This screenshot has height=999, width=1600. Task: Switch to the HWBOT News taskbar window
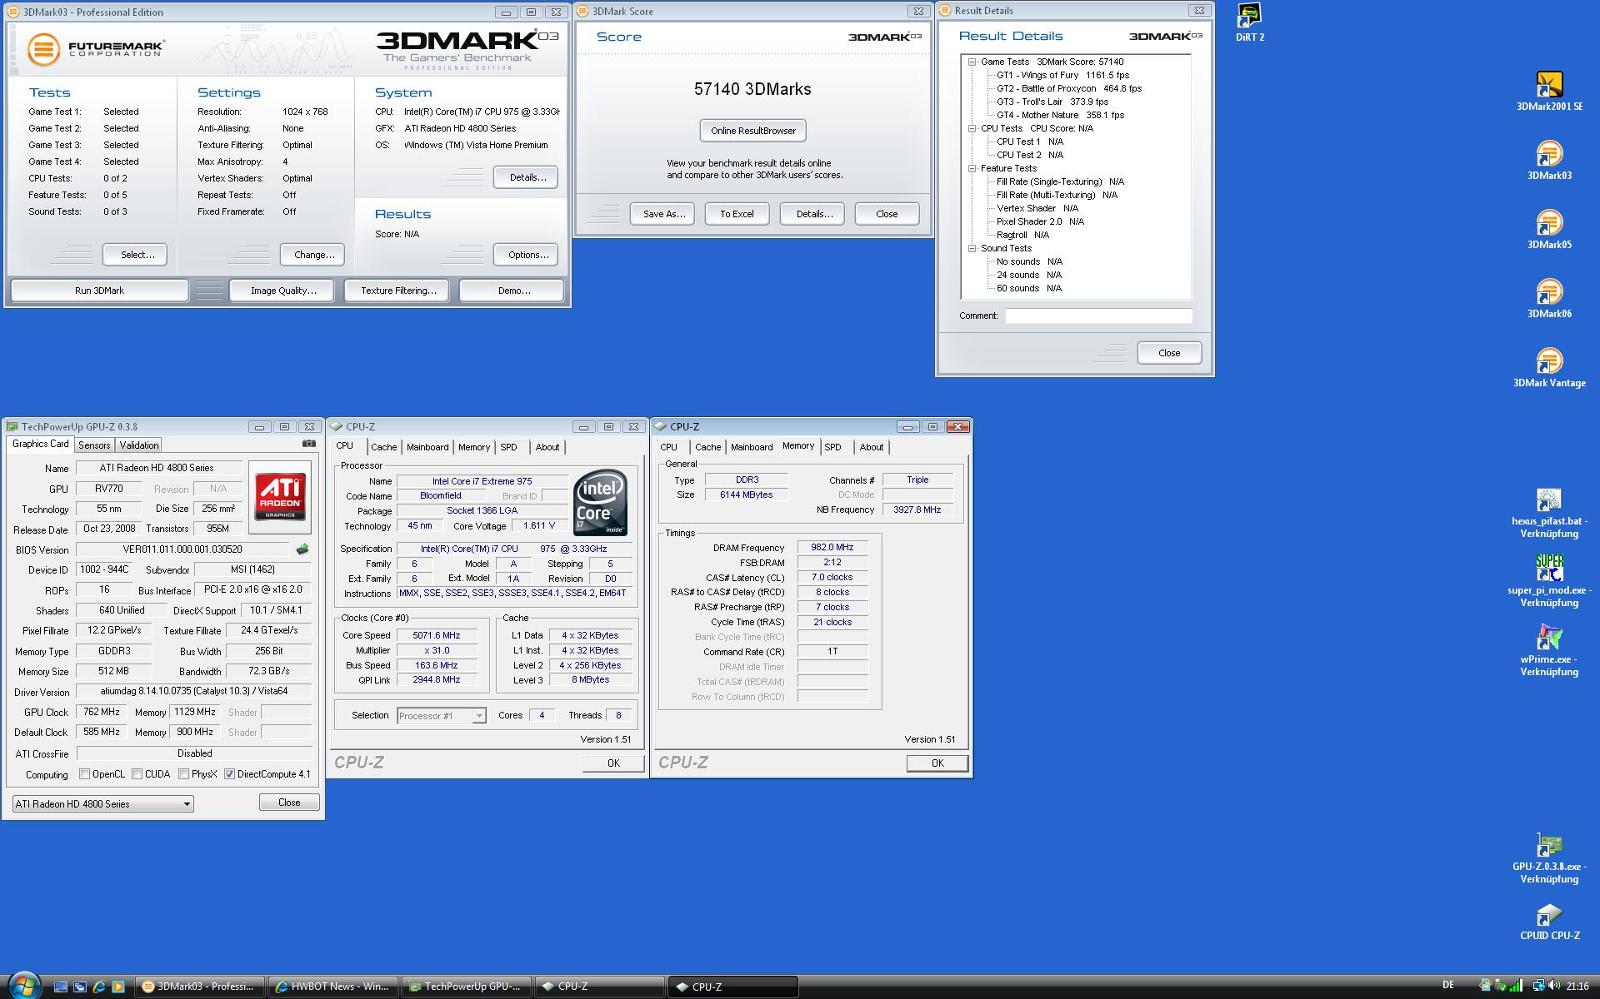334,987
